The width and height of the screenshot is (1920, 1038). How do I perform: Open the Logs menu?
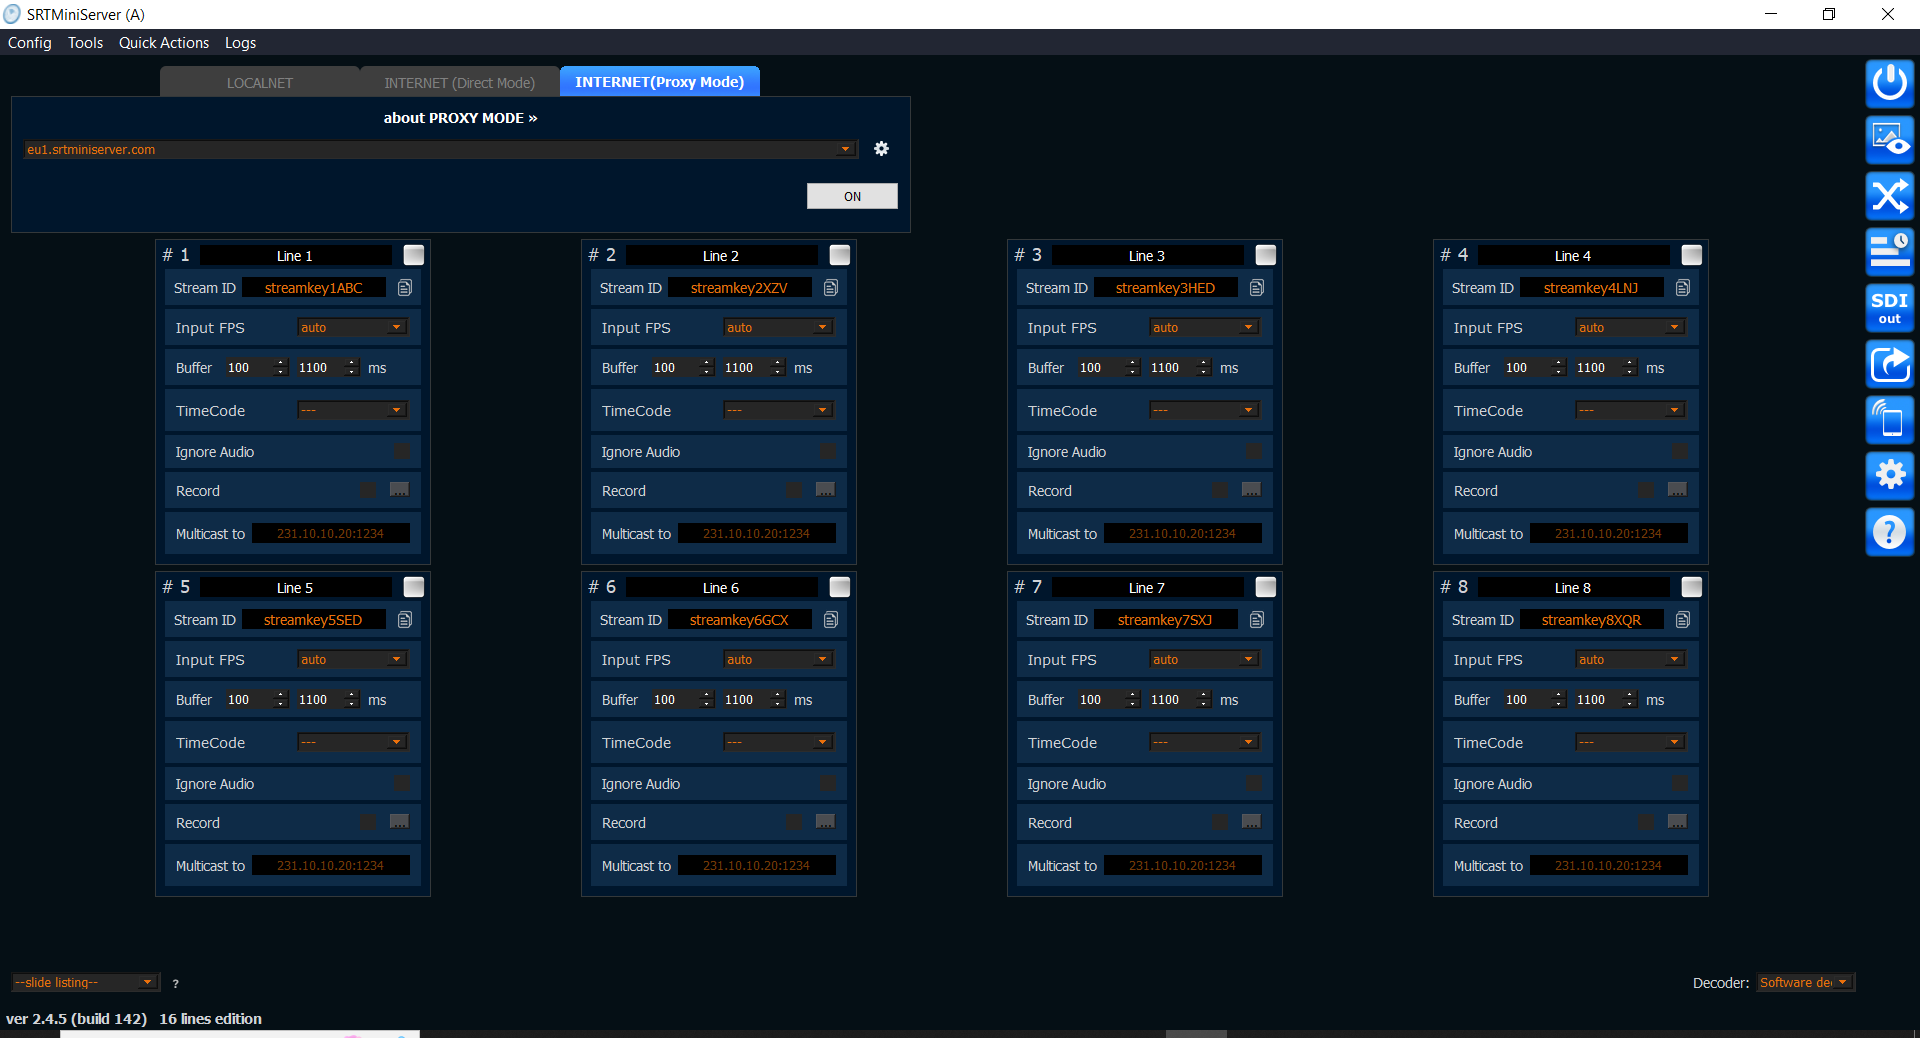point(240,42)
